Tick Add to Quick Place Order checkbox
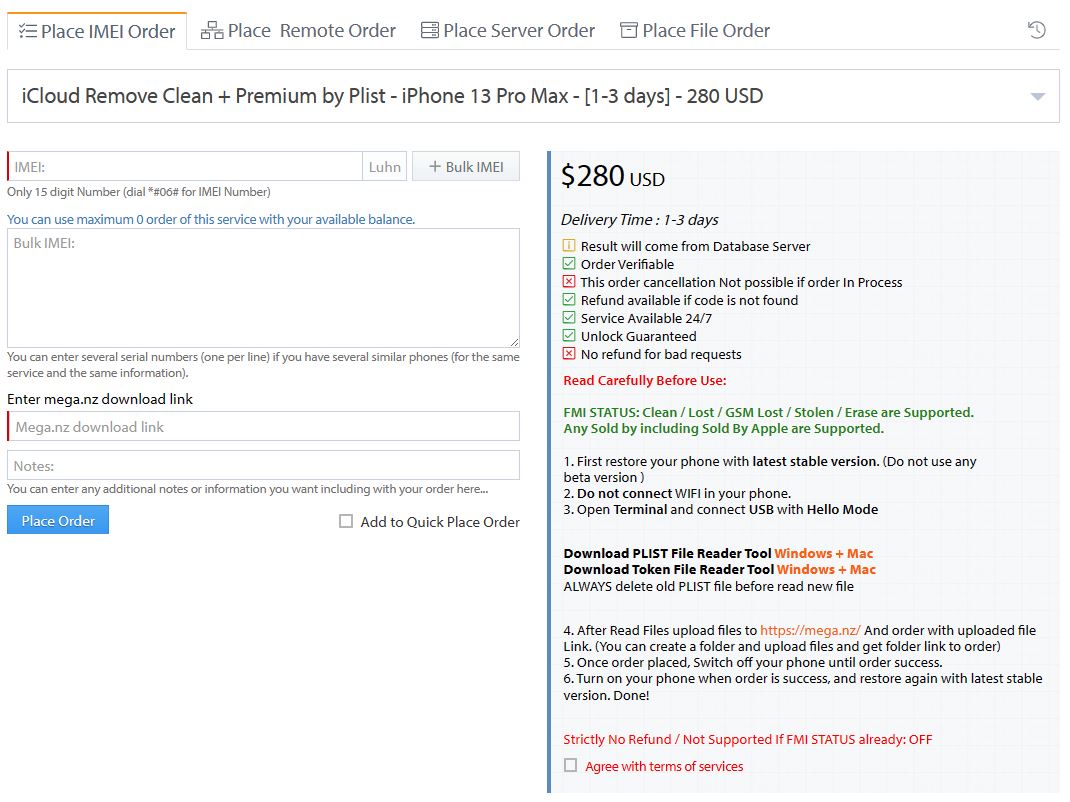Viewport: 1070px width, 802px height. pos(346,521)
